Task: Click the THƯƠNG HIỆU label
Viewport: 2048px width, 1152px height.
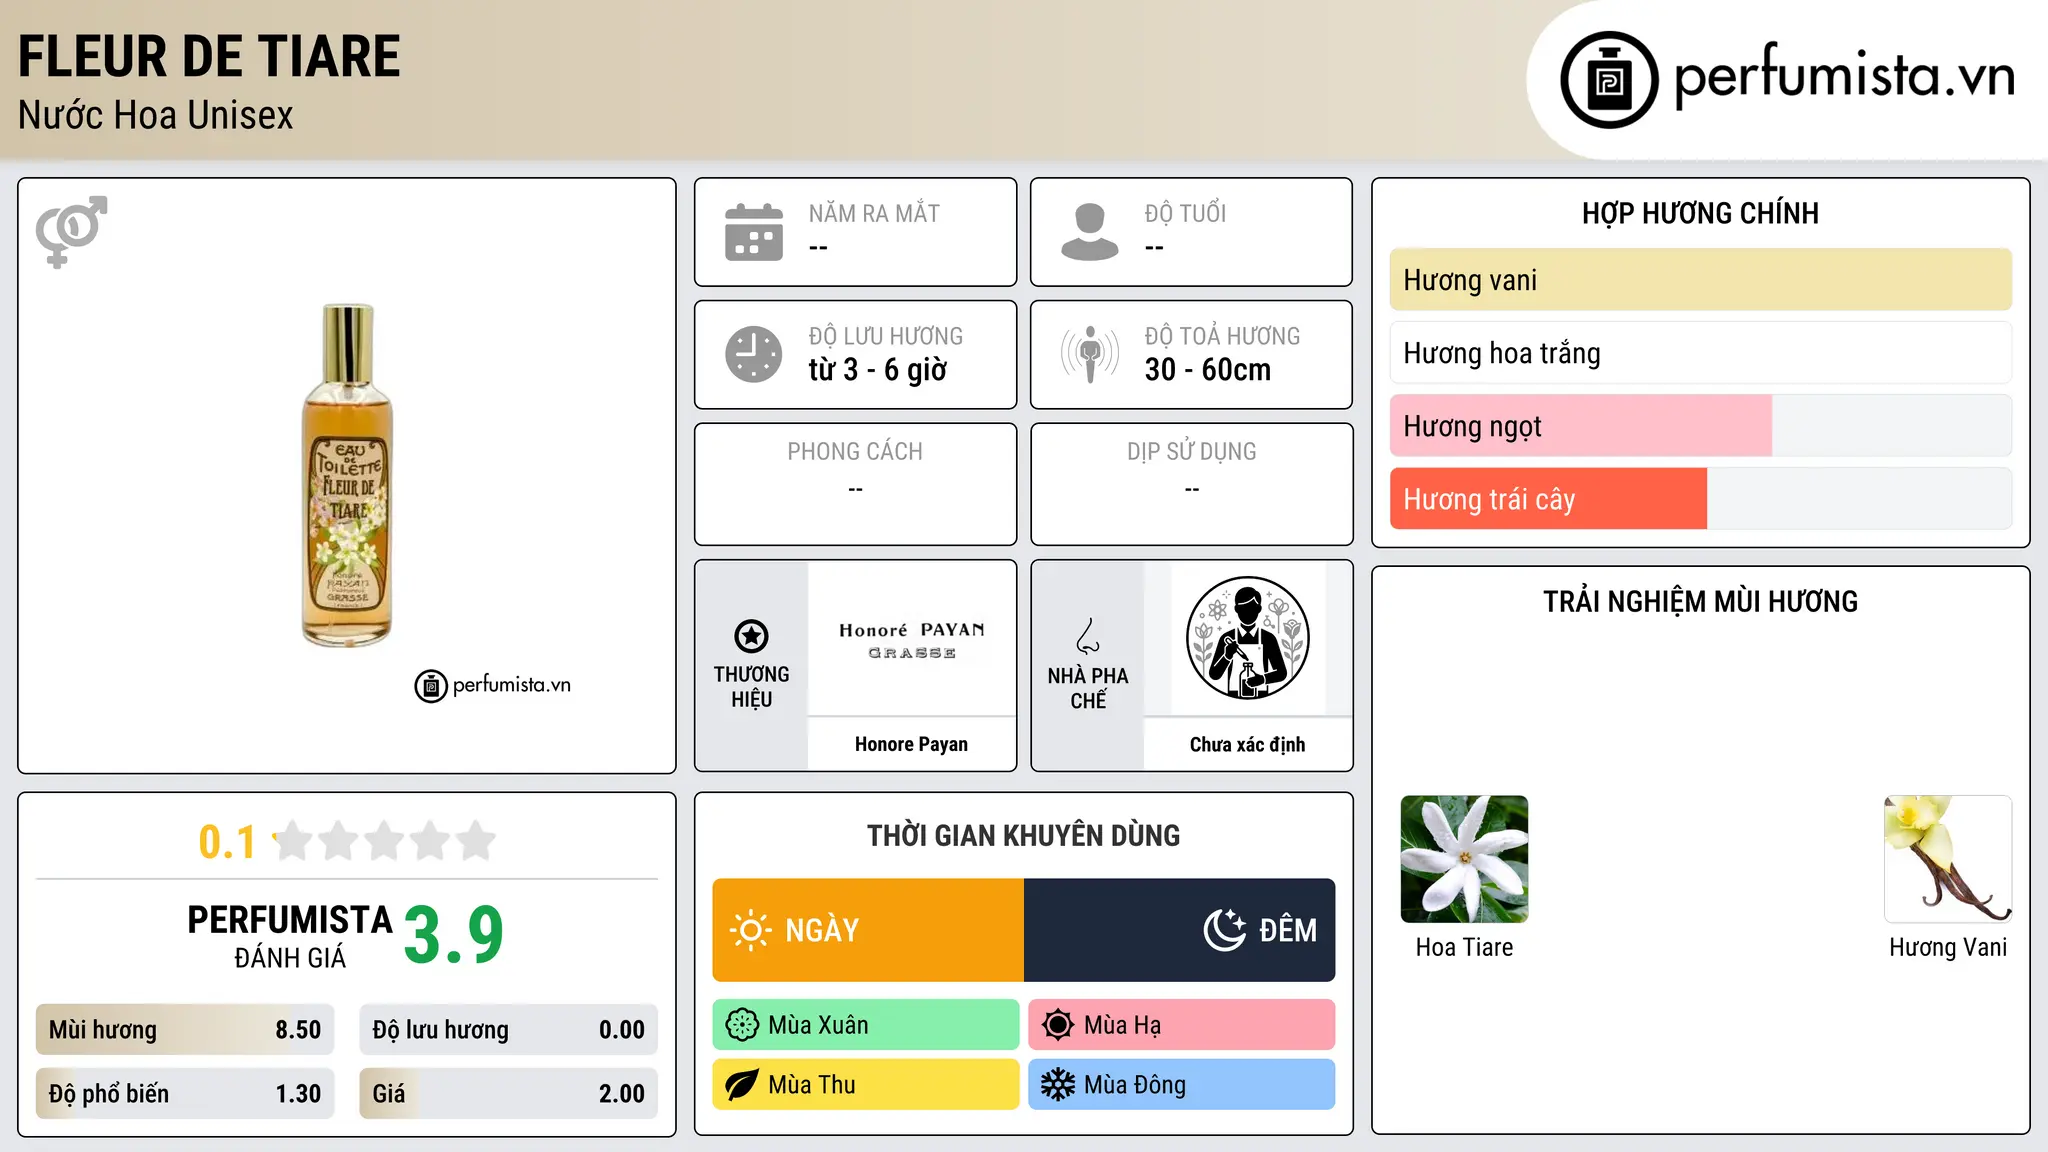Action: point(751,687)
